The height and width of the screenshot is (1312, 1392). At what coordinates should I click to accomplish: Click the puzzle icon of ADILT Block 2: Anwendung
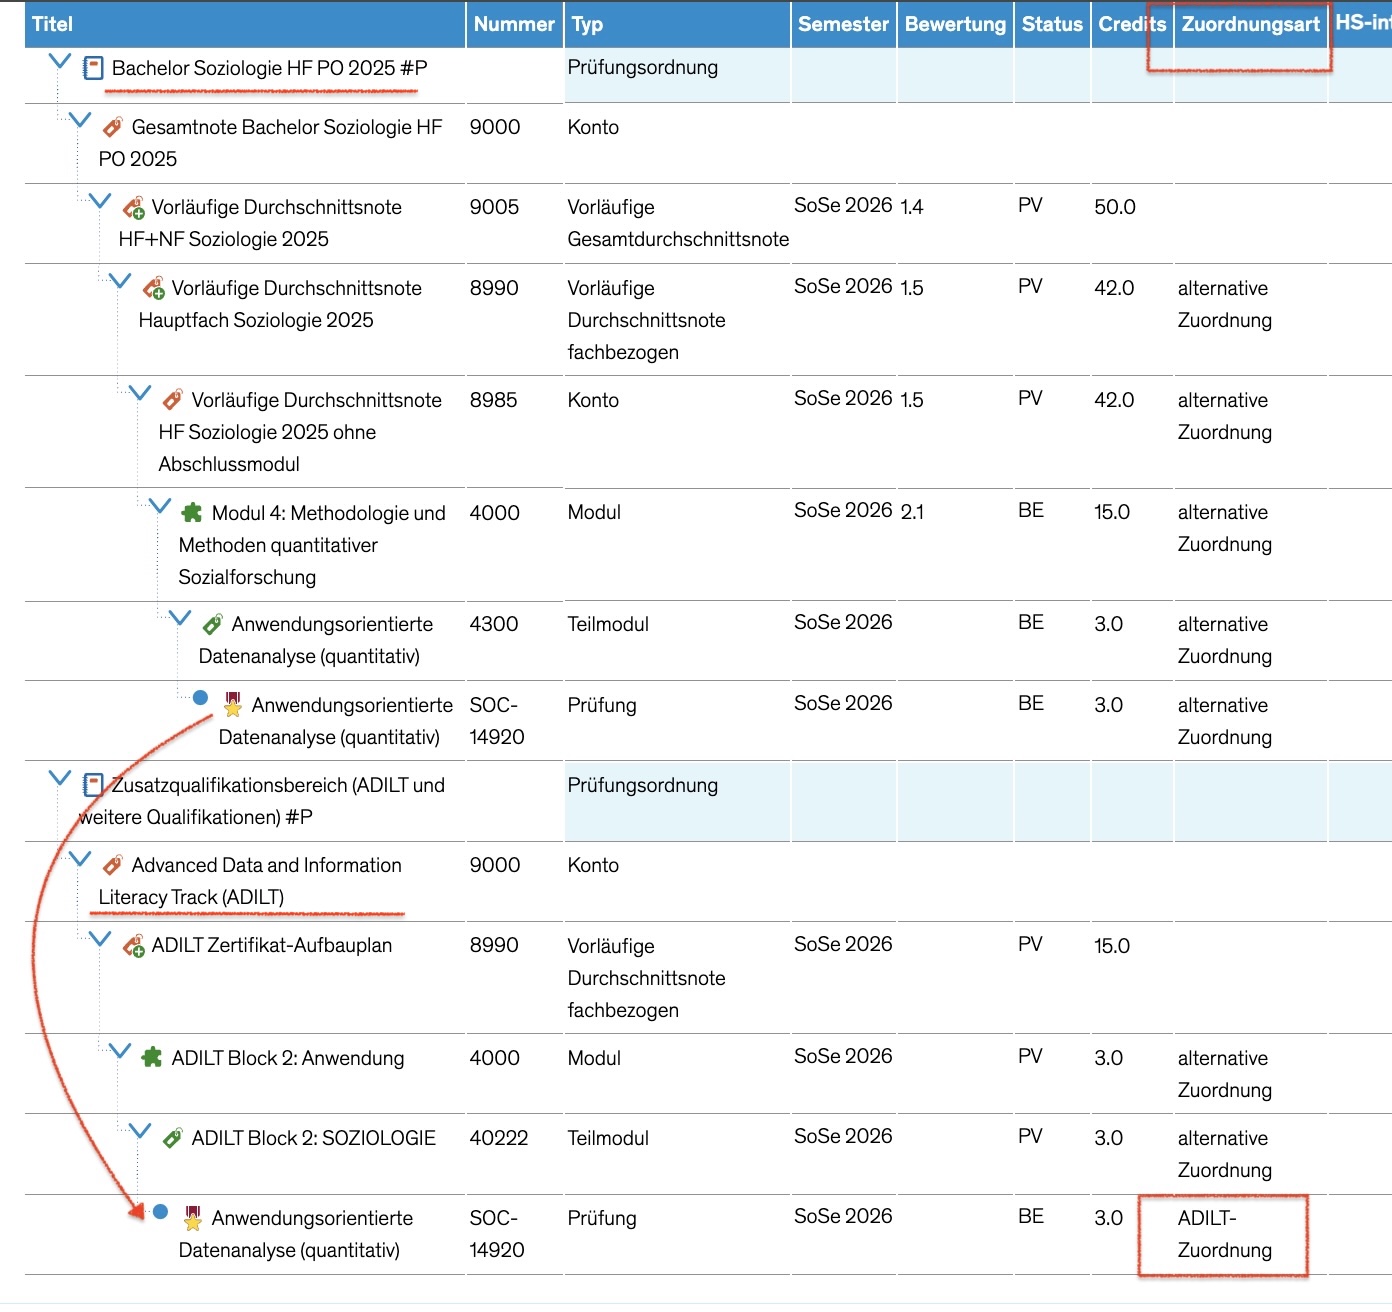click(x=152, y=1057)
